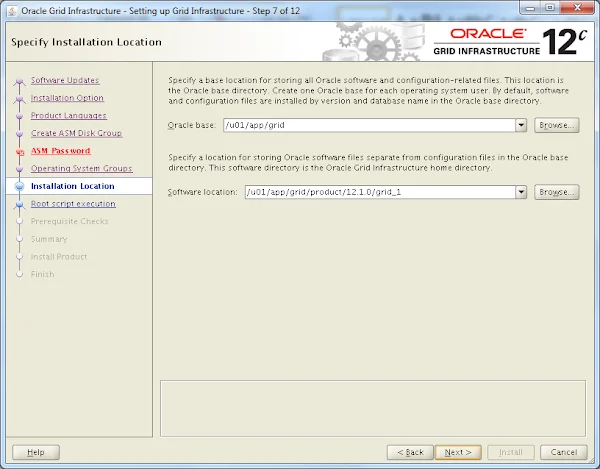Proceed with the Next button

(x=458, y=452)
